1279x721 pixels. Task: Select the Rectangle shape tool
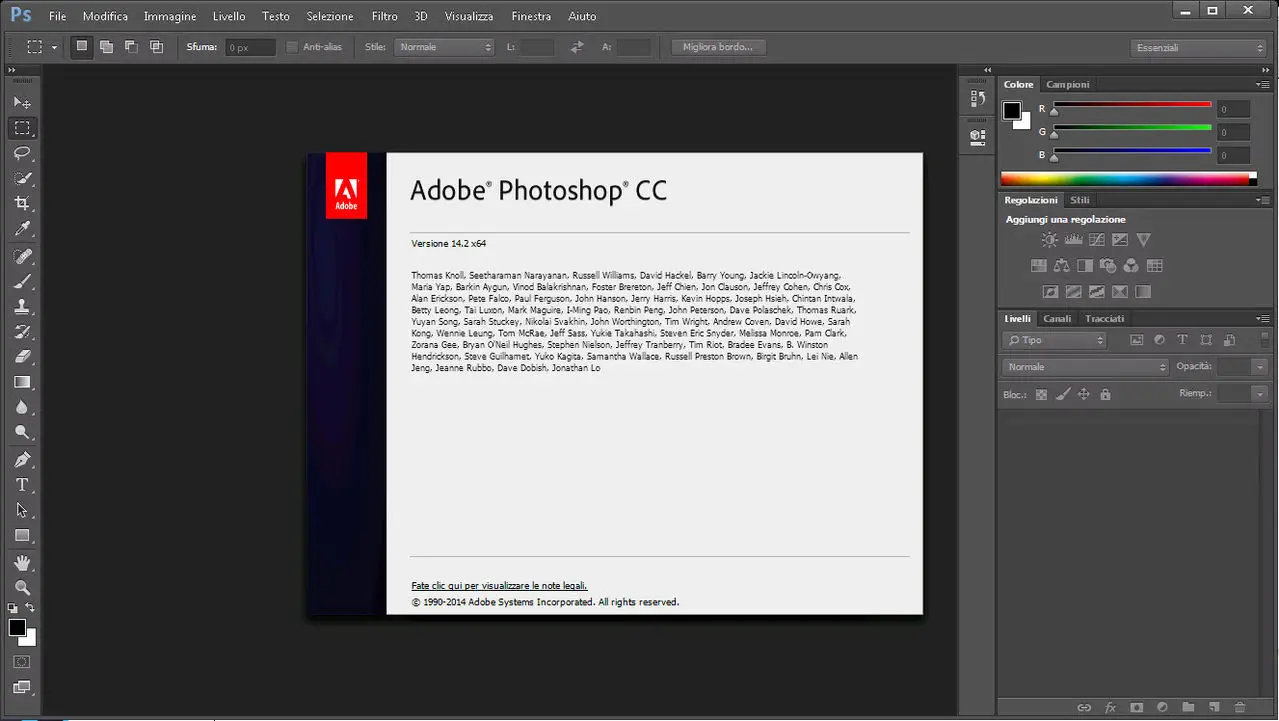tap(22, 535)
